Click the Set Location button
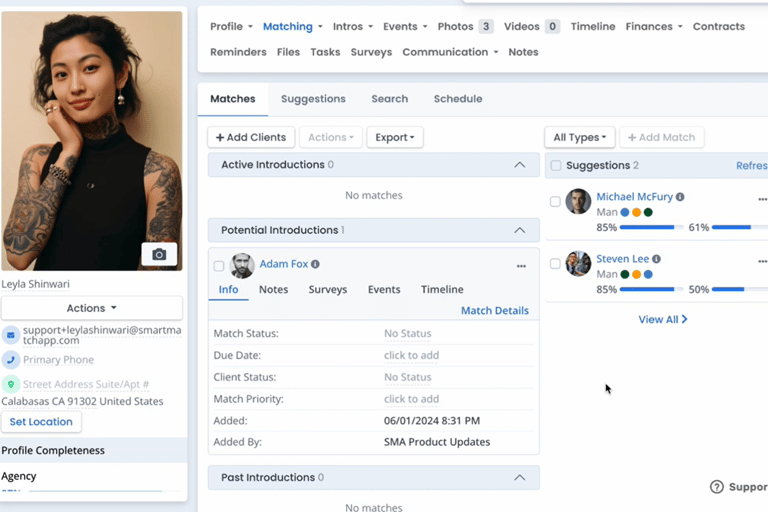The width and height of the screenshot is (768, 512). (41, 422)
